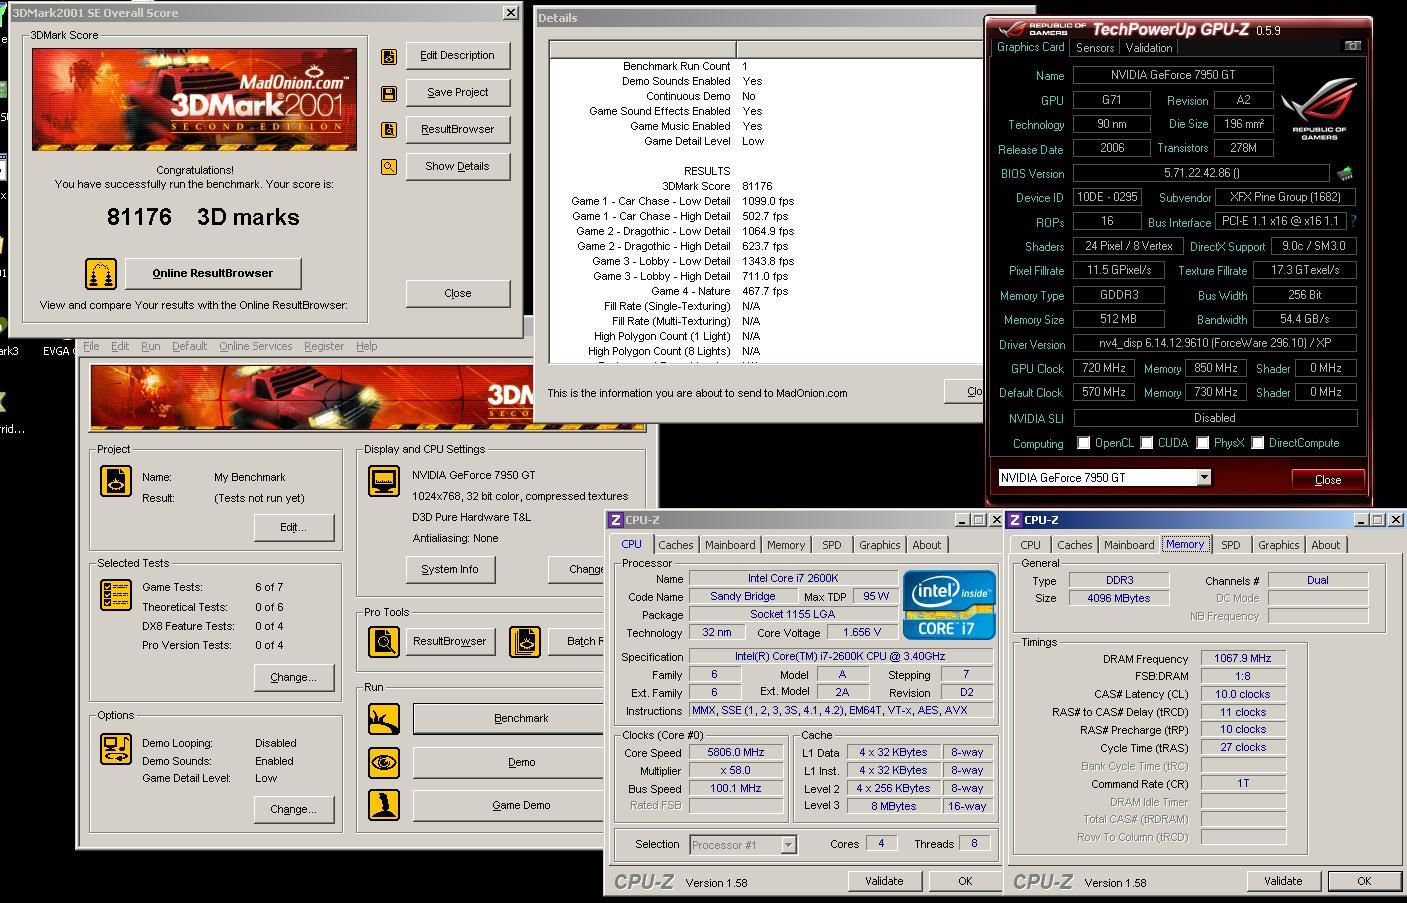This screenshot has width=1407, height=903.
Task: Open the Edit menu in 3DMark
Action: pos(120,346)
